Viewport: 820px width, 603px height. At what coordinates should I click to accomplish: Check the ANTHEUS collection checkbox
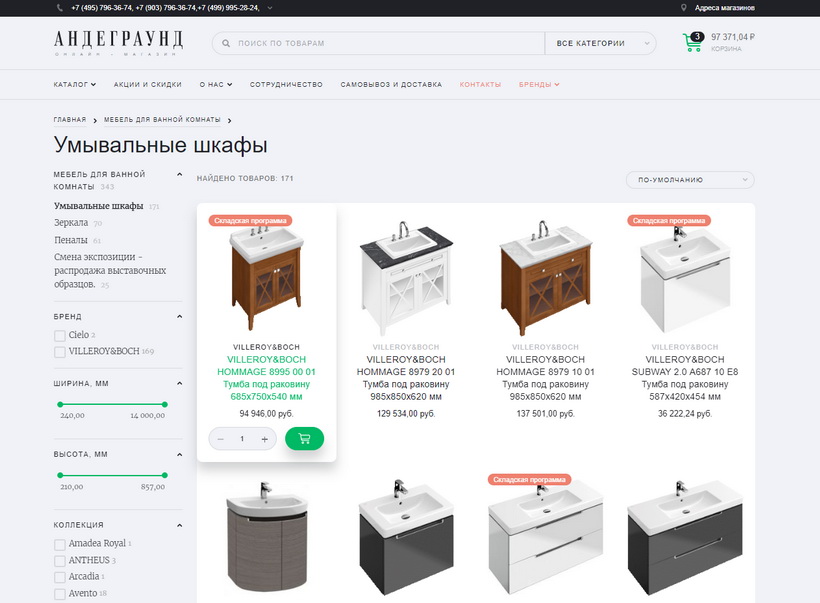60,561
